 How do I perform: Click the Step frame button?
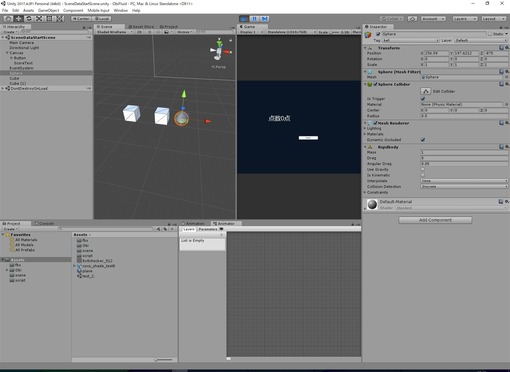point(265,19)
